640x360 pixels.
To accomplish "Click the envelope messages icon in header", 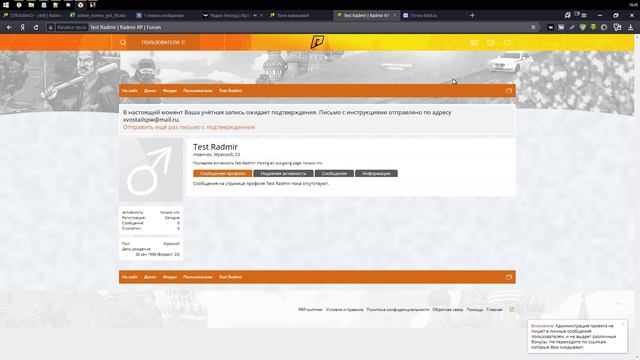I will pyautogui.click(x=491, y=42).
